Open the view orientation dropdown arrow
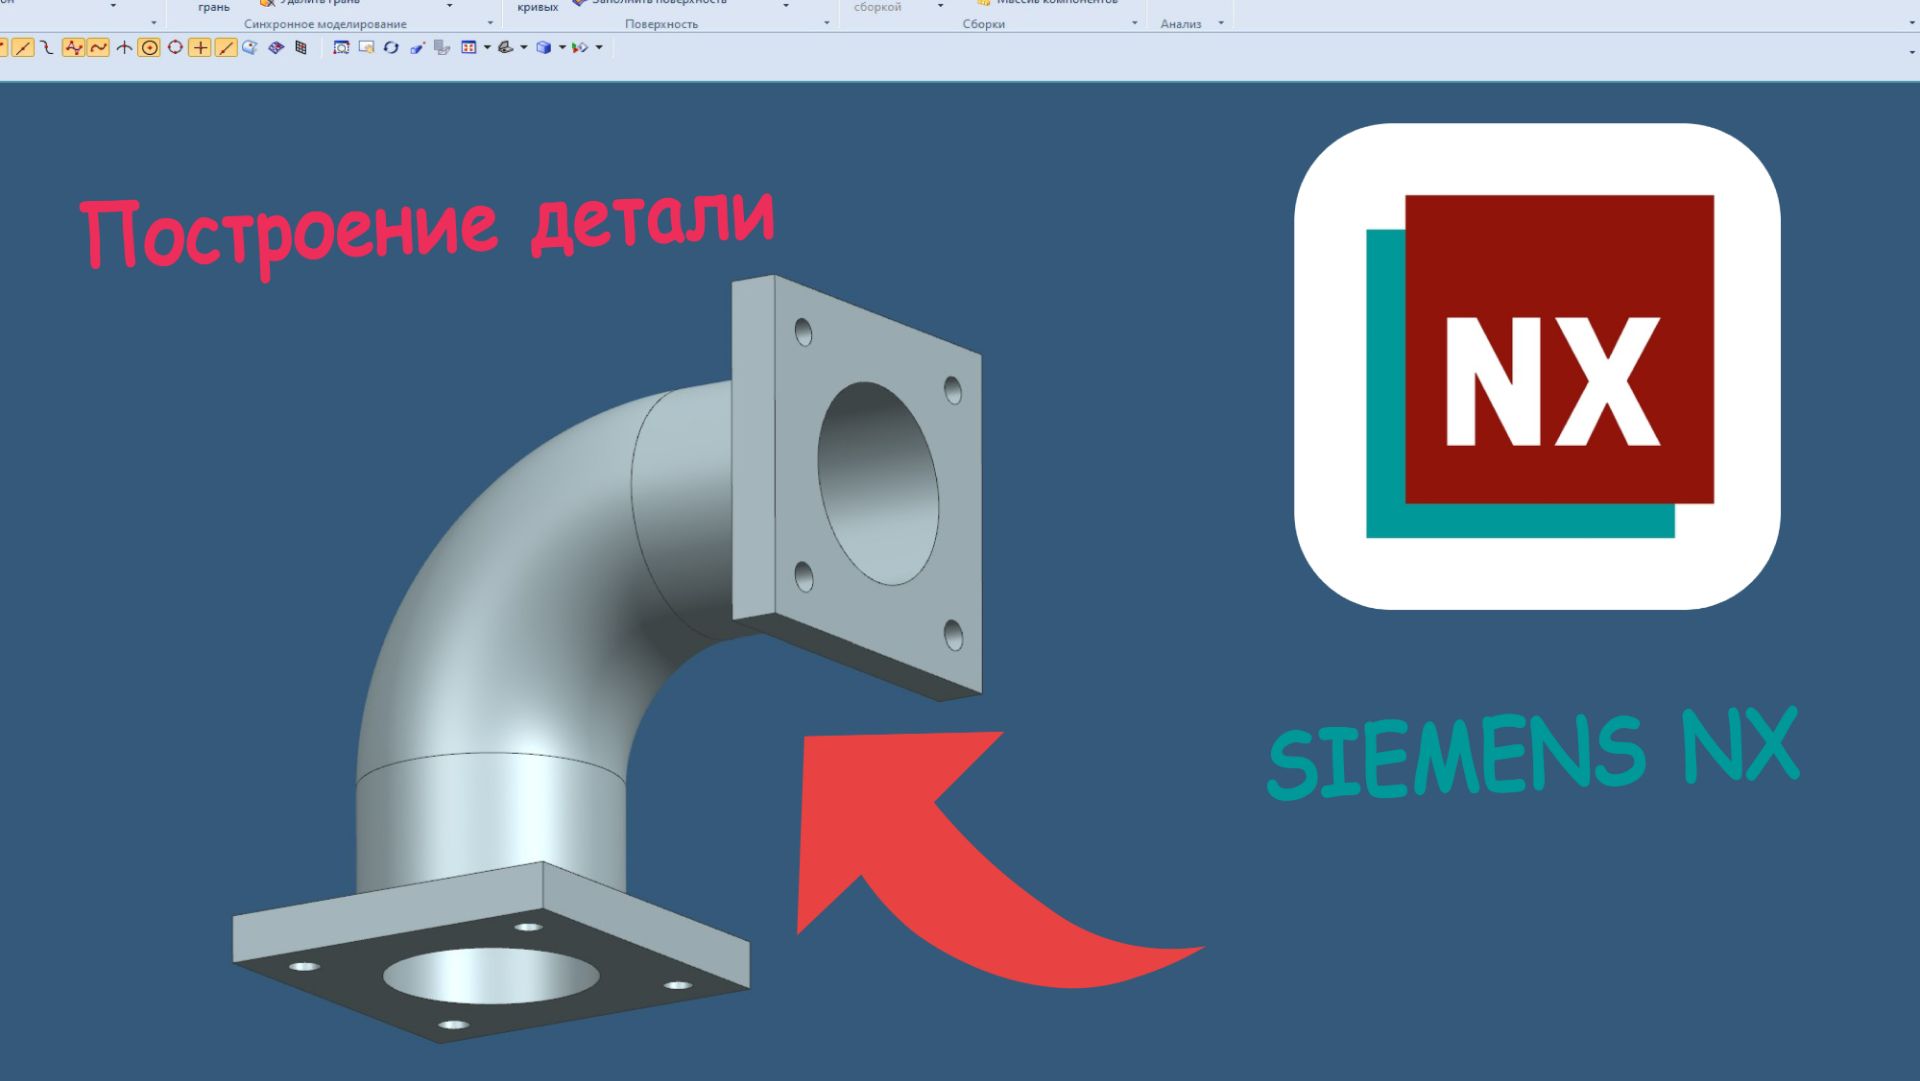 (x=524, y=47)
